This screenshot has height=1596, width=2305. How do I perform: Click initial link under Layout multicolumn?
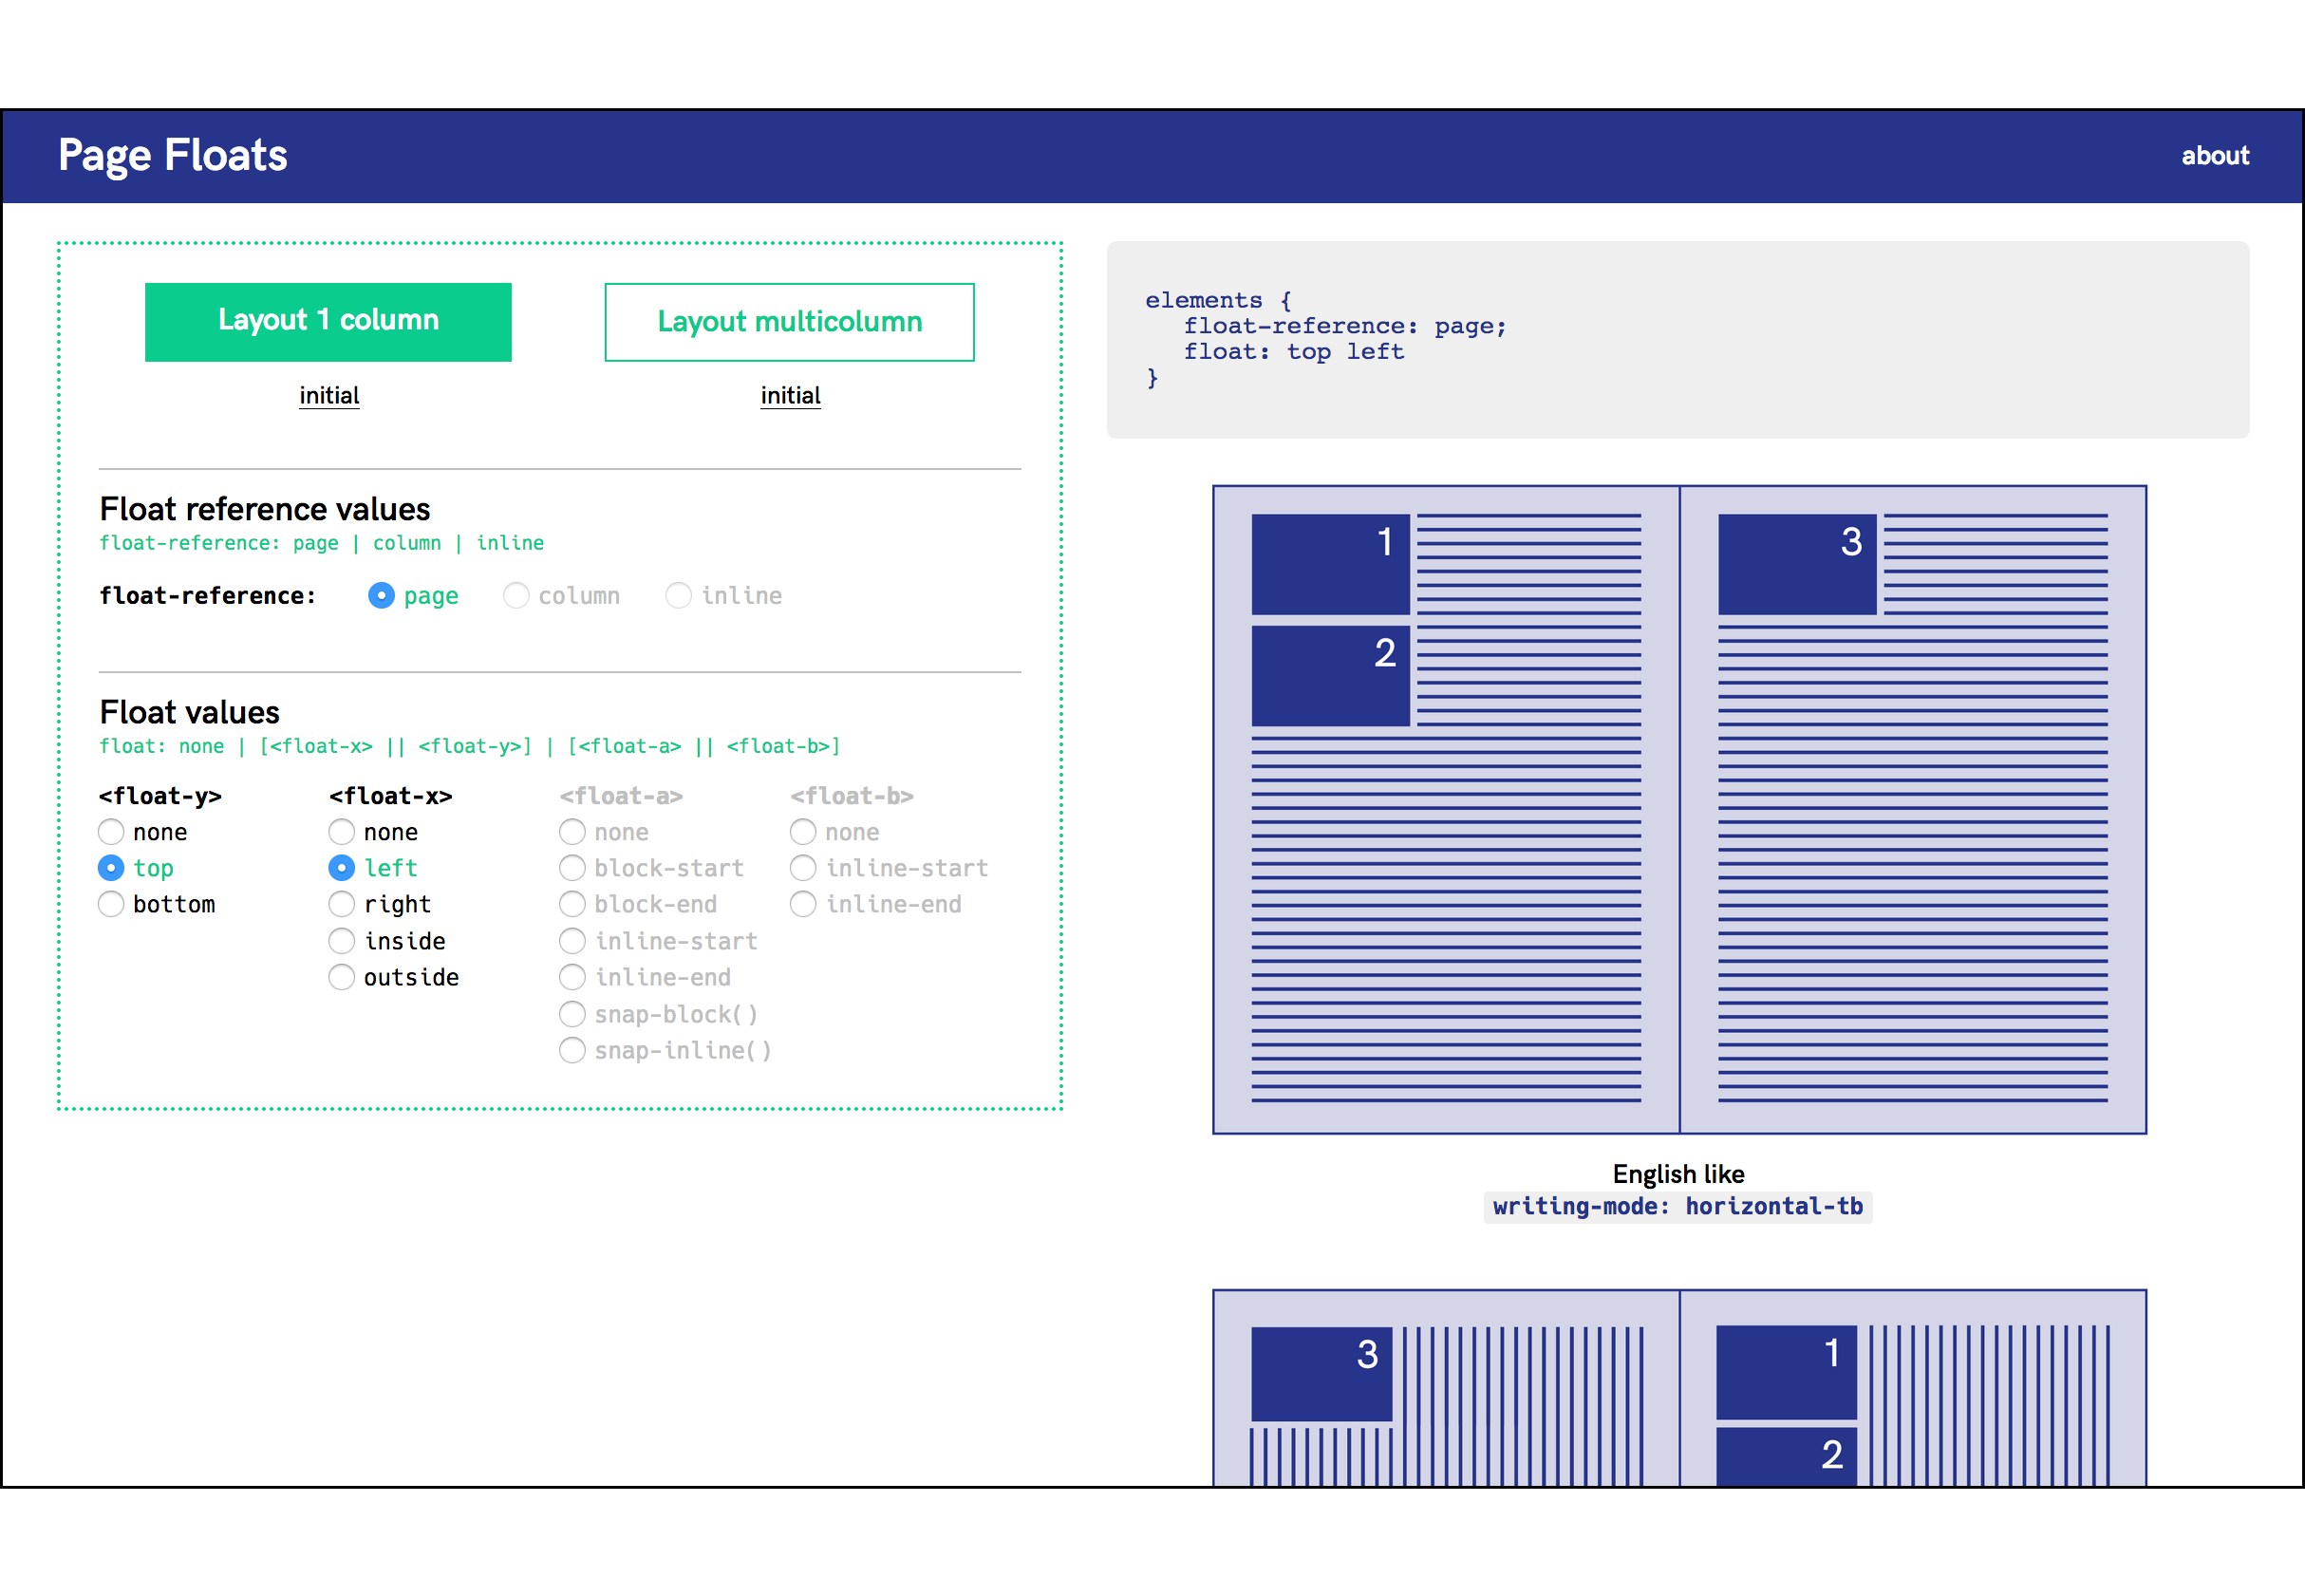tap(790, 396)
